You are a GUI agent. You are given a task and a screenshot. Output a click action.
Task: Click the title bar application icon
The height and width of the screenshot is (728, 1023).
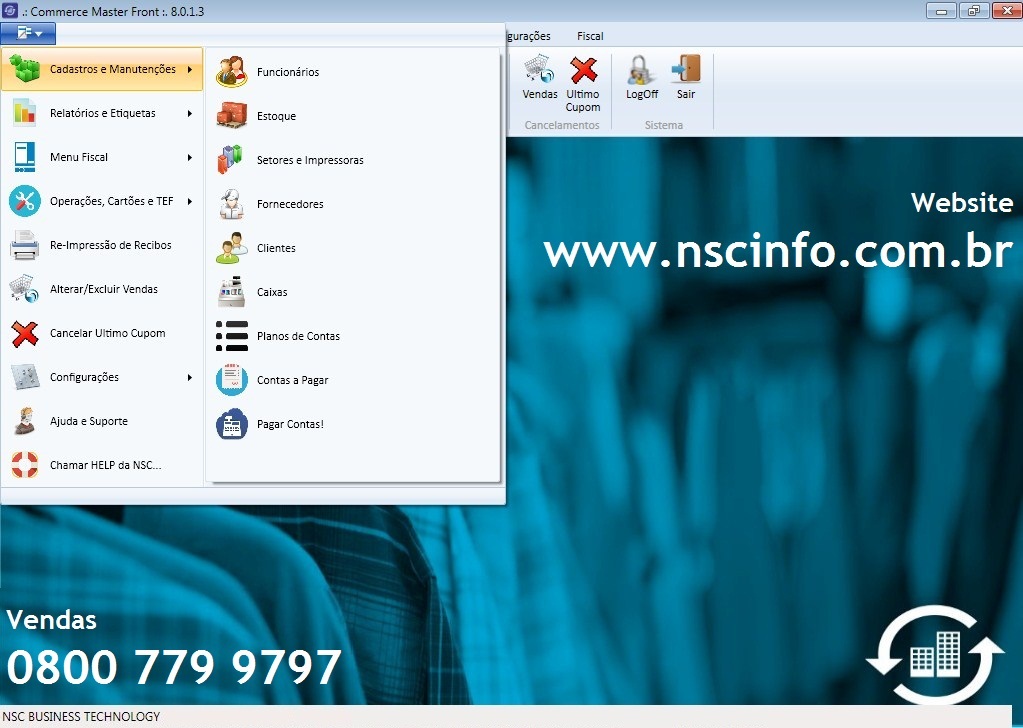pyautogui.click(x=10, y=10)
